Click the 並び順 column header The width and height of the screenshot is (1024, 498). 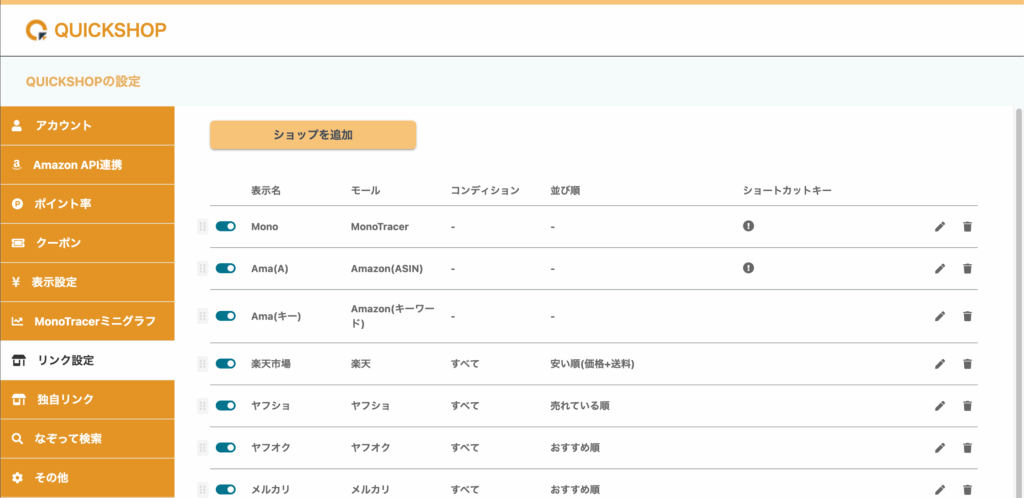[x=566, y=191]
